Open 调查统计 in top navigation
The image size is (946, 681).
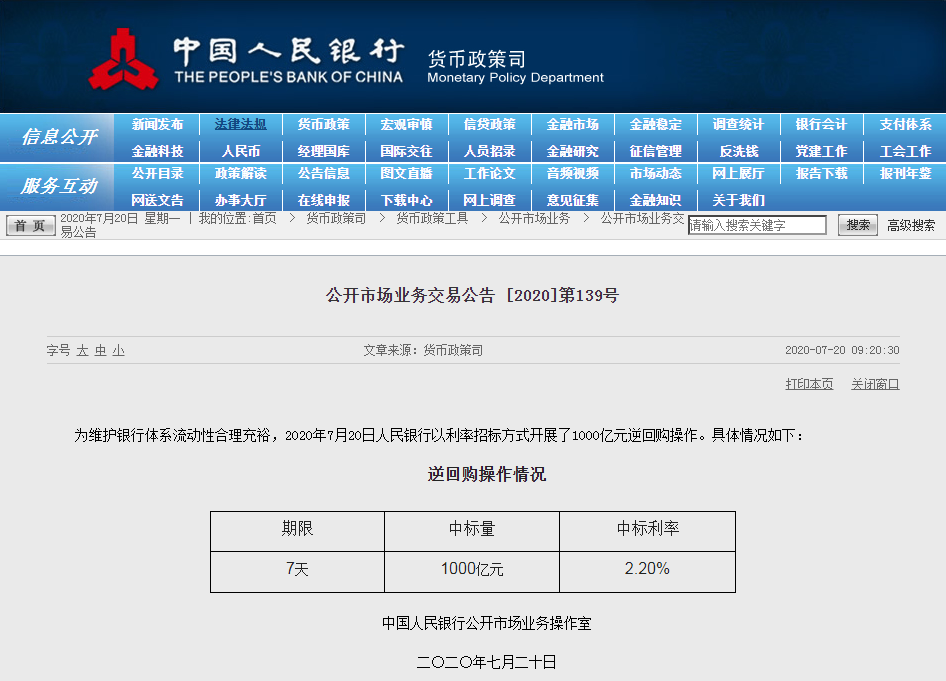tap(738, 125)
